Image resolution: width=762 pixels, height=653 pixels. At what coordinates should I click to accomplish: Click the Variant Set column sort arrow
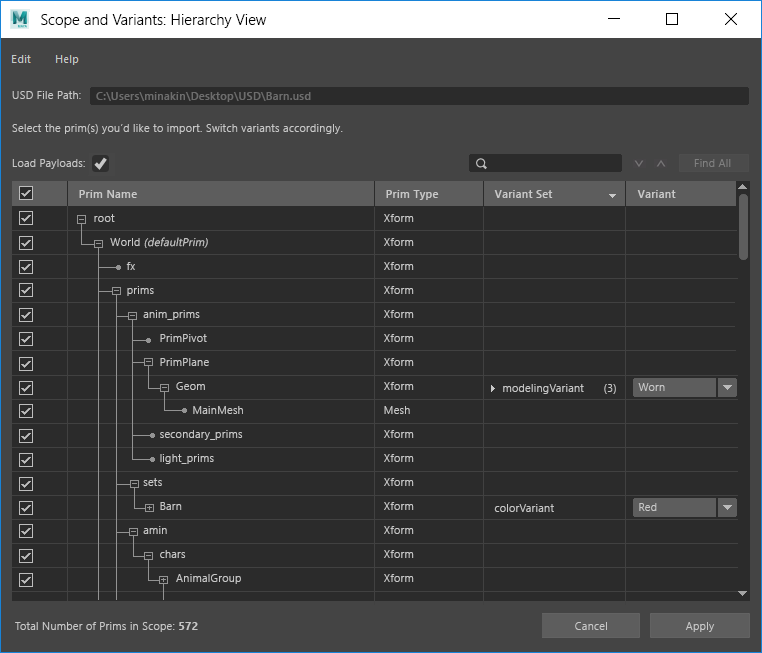[612, 195]
